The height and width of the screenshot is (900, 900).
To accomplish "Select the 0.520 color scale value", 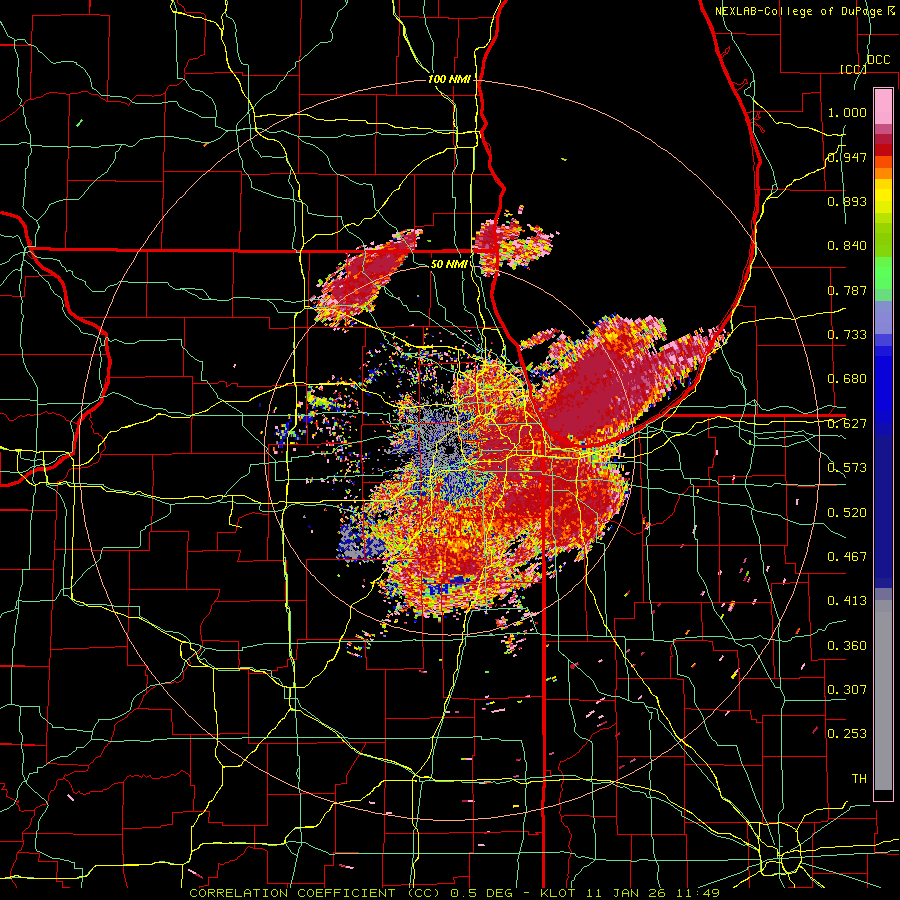I will 847,513.
